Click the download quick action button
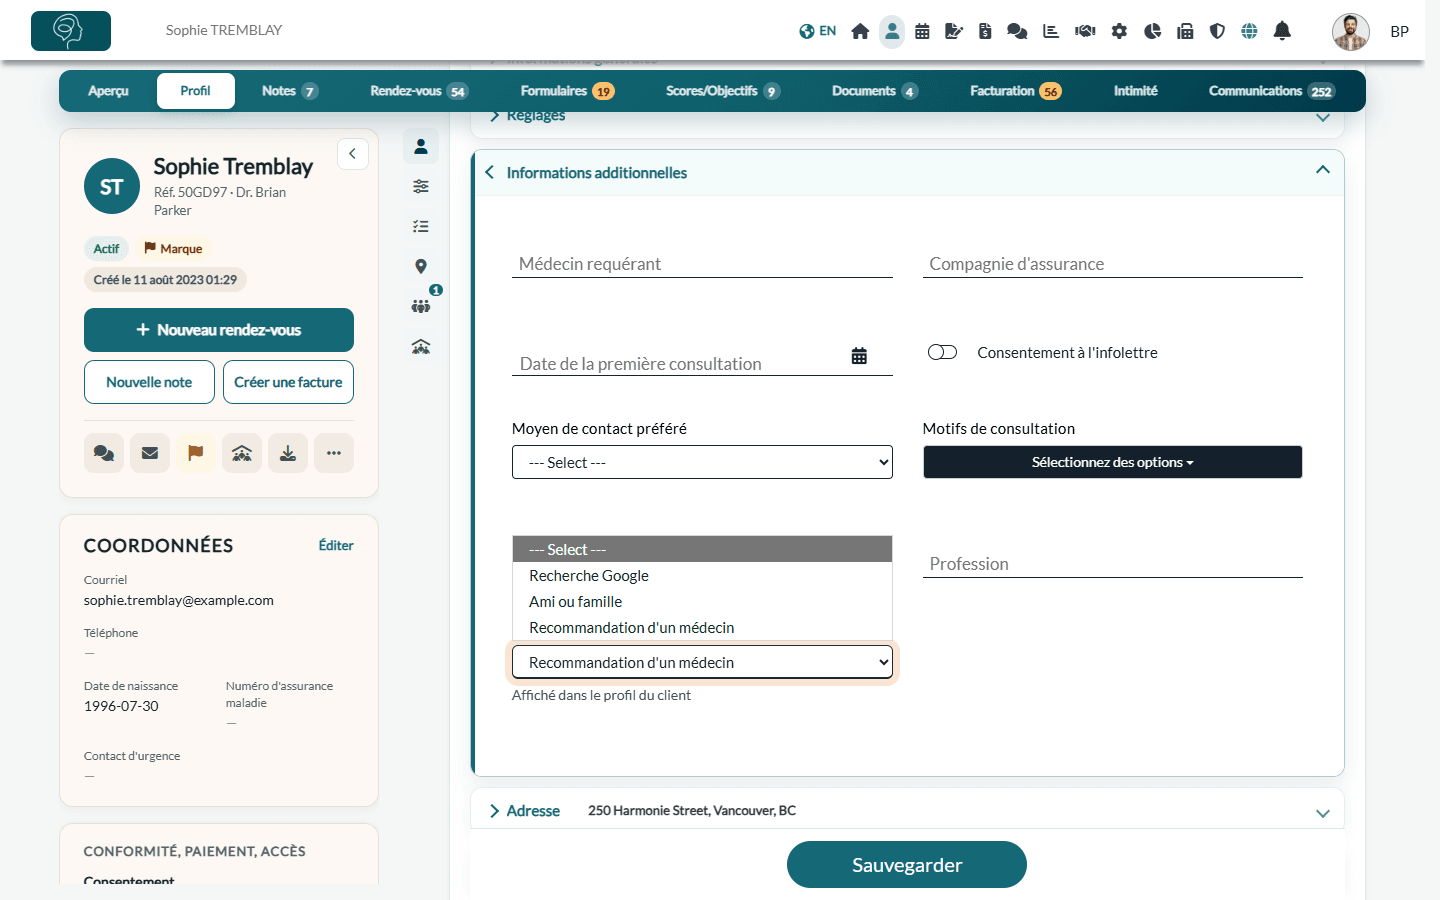Screen dimensions: 1440x900 (x=288, y=453)
